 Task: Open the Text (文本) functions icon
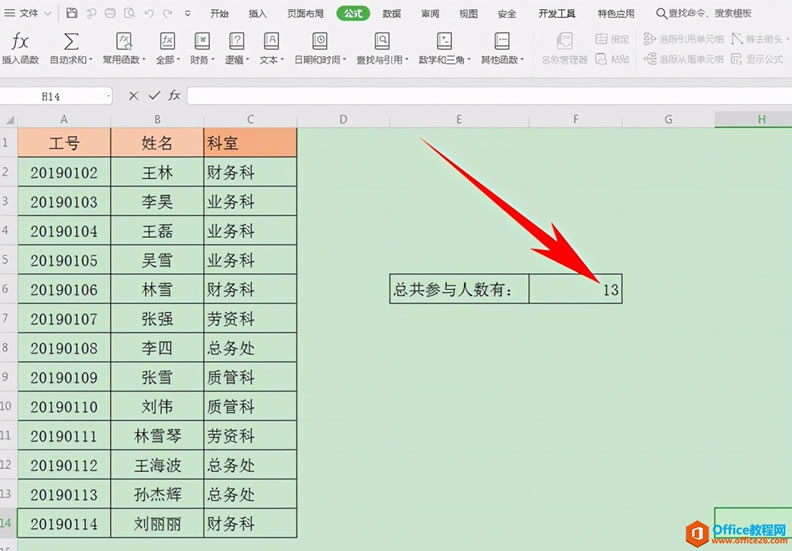(x=271, y=41)
